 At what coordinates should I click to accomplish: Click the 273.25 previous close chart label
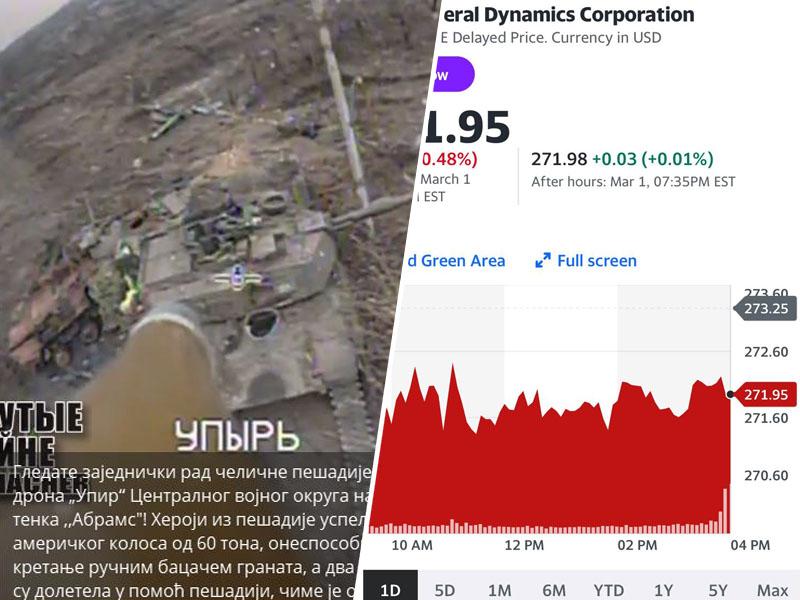(765, 308)
